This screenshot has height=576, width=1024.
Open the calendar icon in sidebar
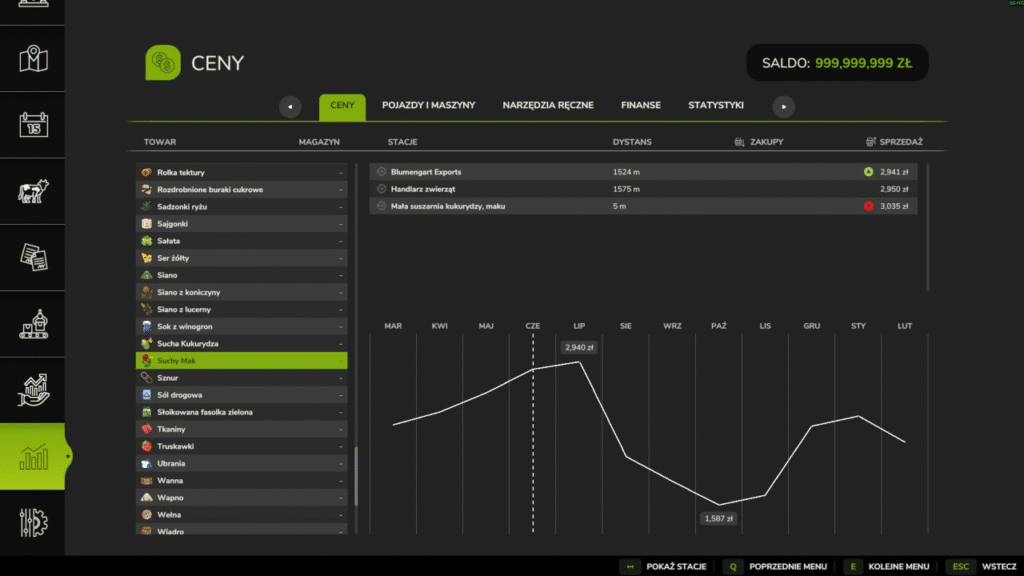point(33,125)
